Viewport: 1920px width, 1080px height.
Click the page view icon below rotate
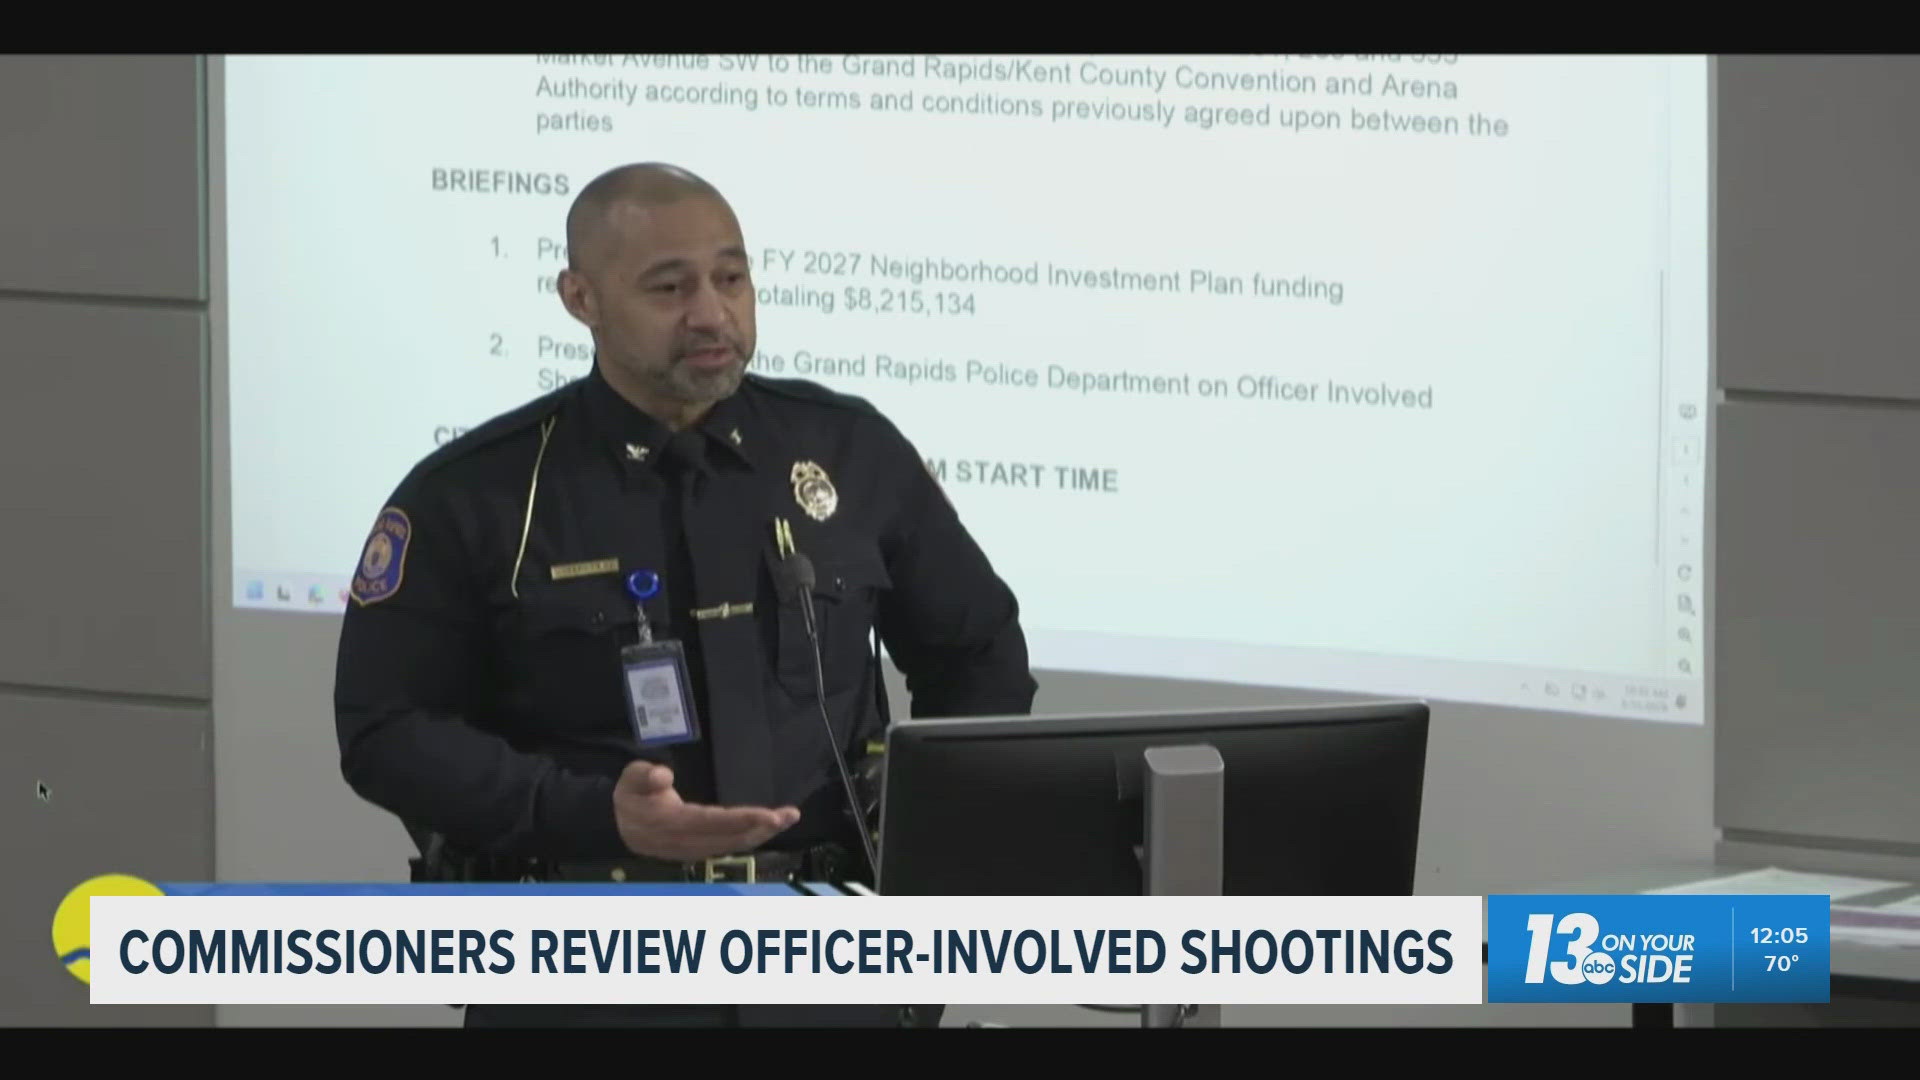[x=1686, y=603]
